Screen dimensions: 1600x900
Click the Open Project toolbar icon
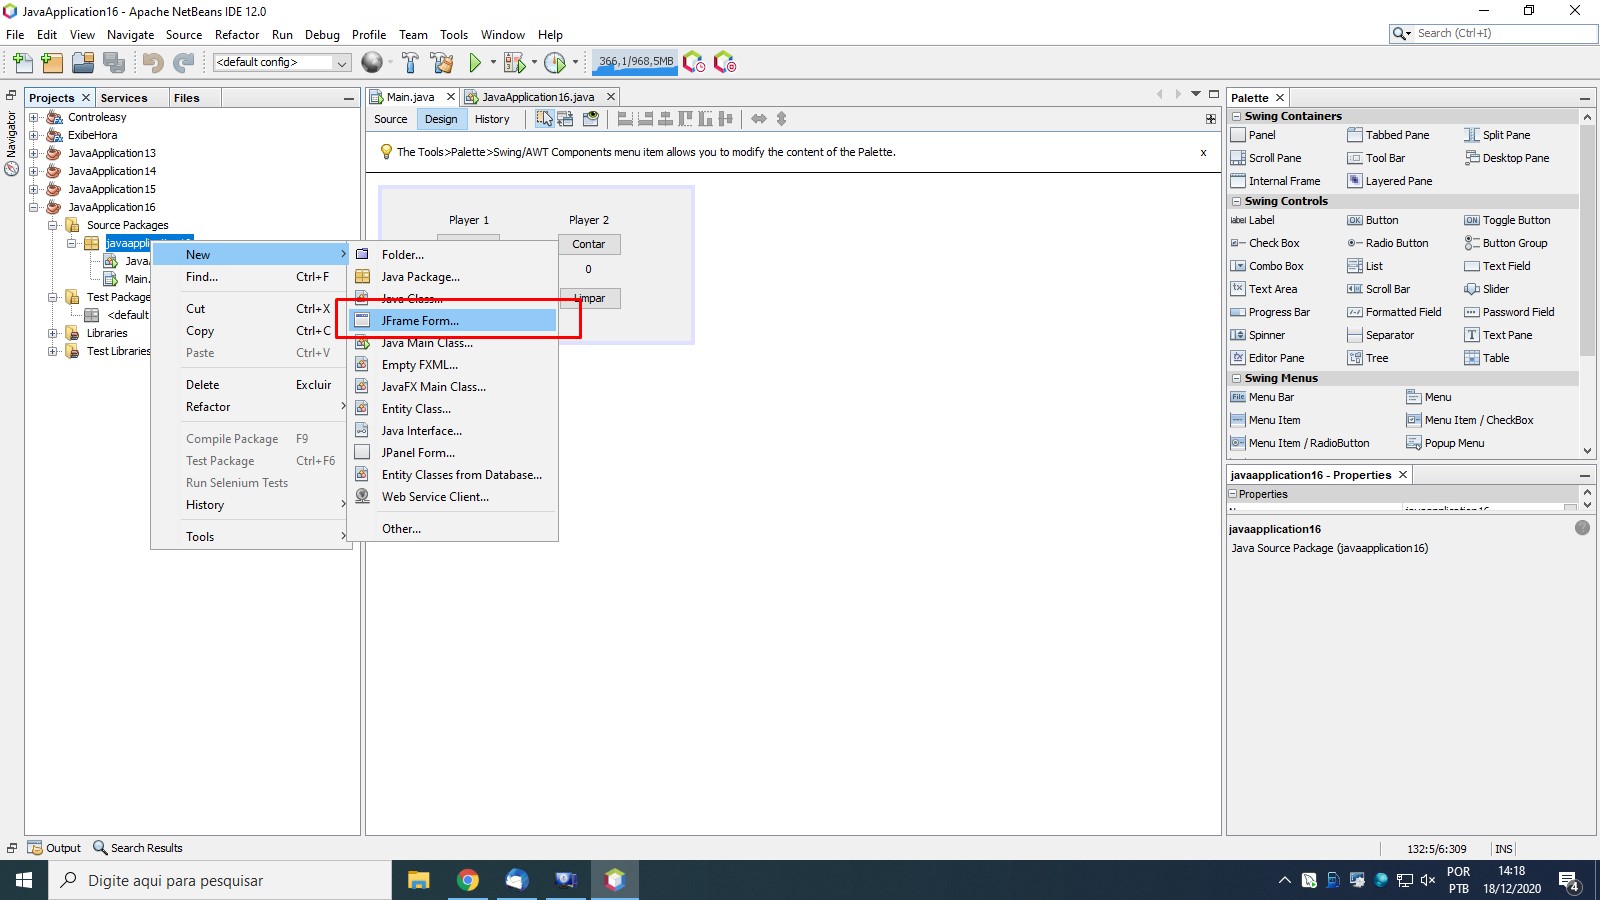click(83, 63)
